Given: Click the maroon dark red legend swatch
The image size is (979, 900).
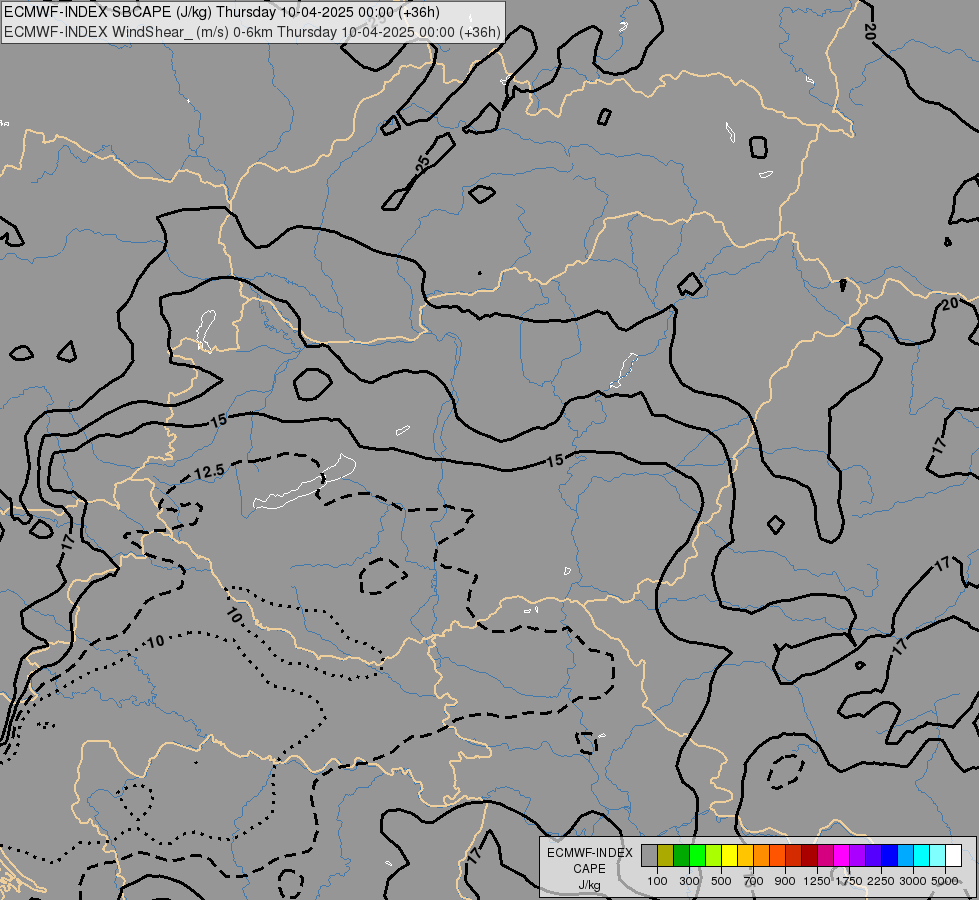Looking at the screenshot, I should pyautogui.click(x=810, y=855).
